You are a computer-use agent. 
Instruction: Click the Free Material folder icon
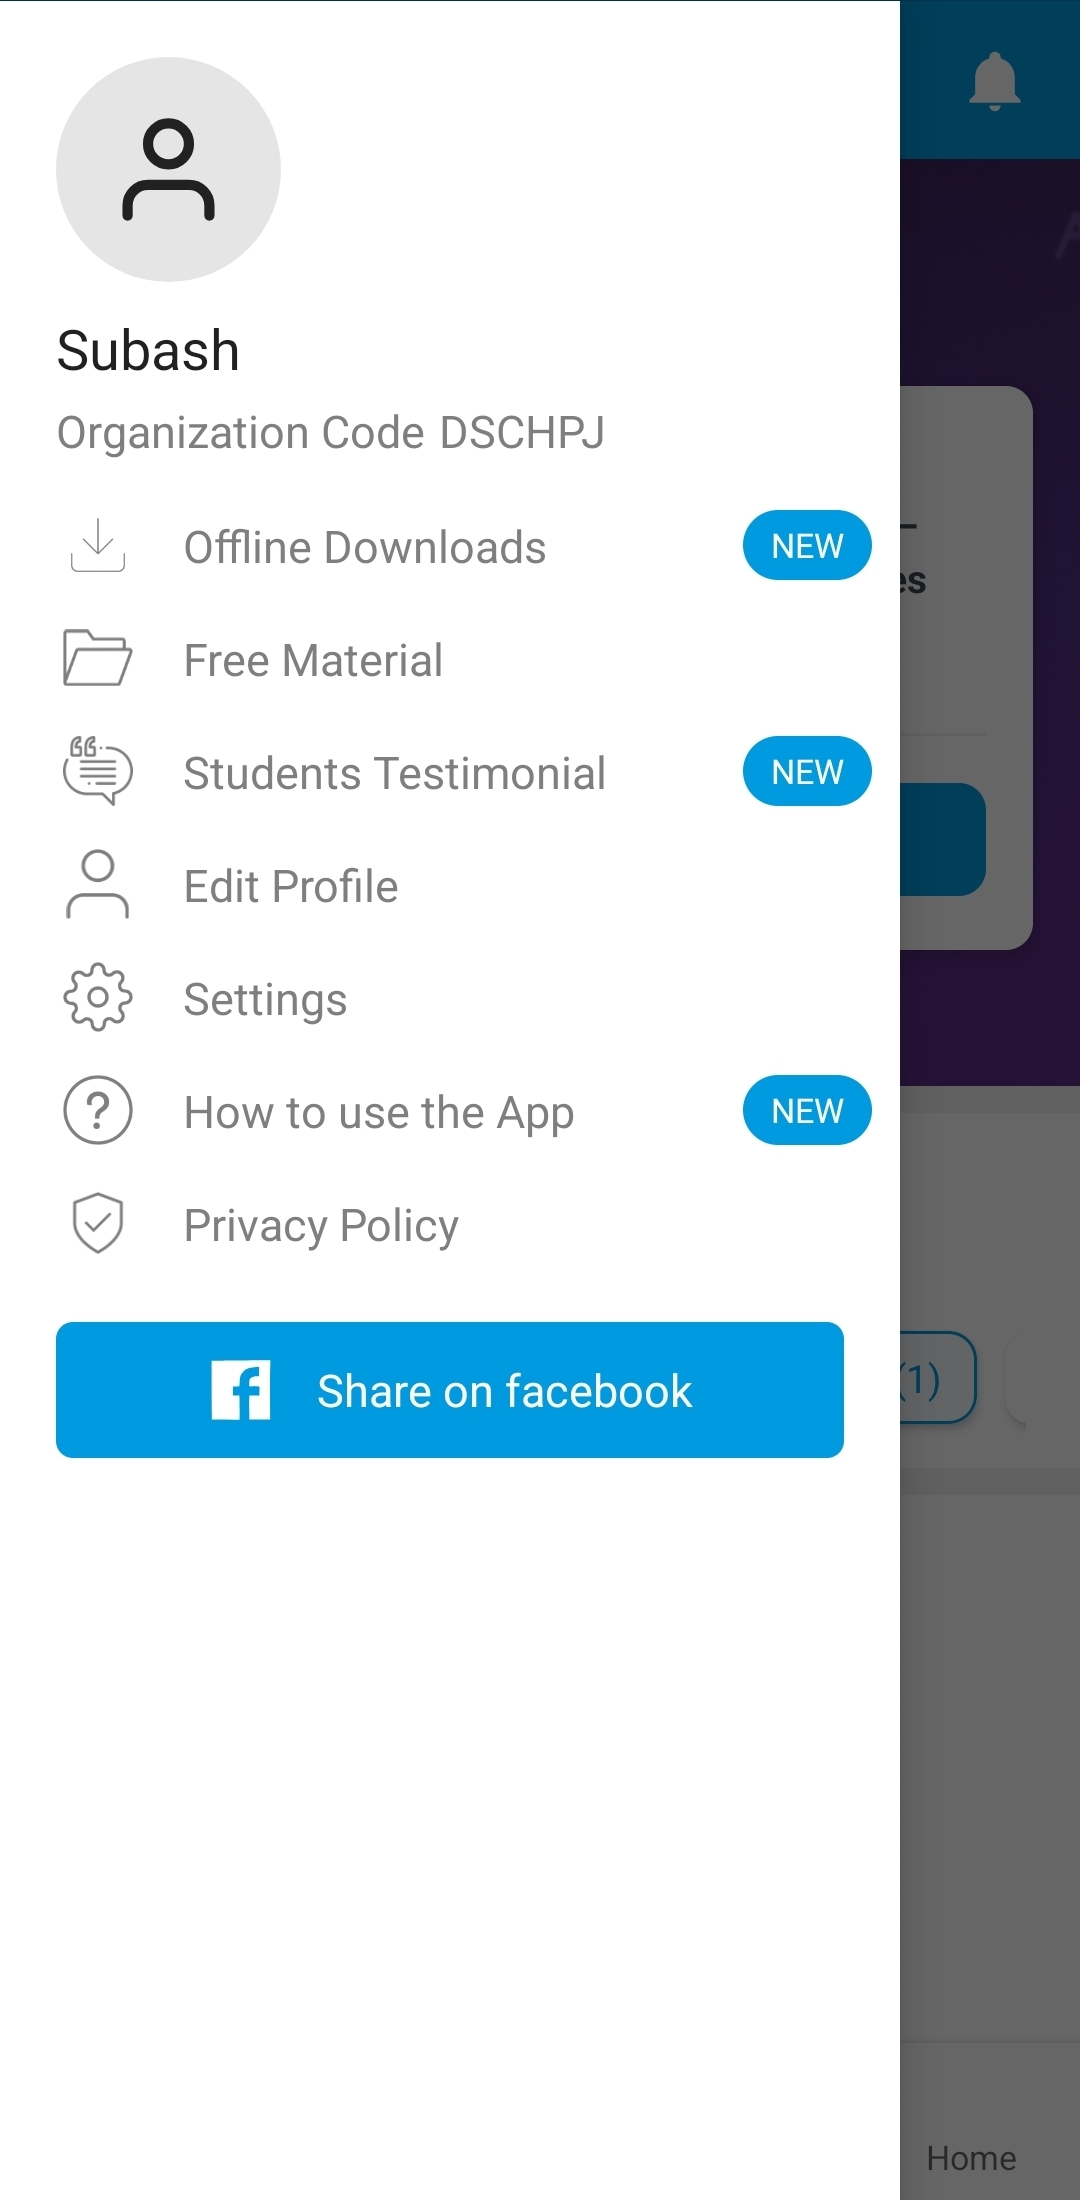97,658
